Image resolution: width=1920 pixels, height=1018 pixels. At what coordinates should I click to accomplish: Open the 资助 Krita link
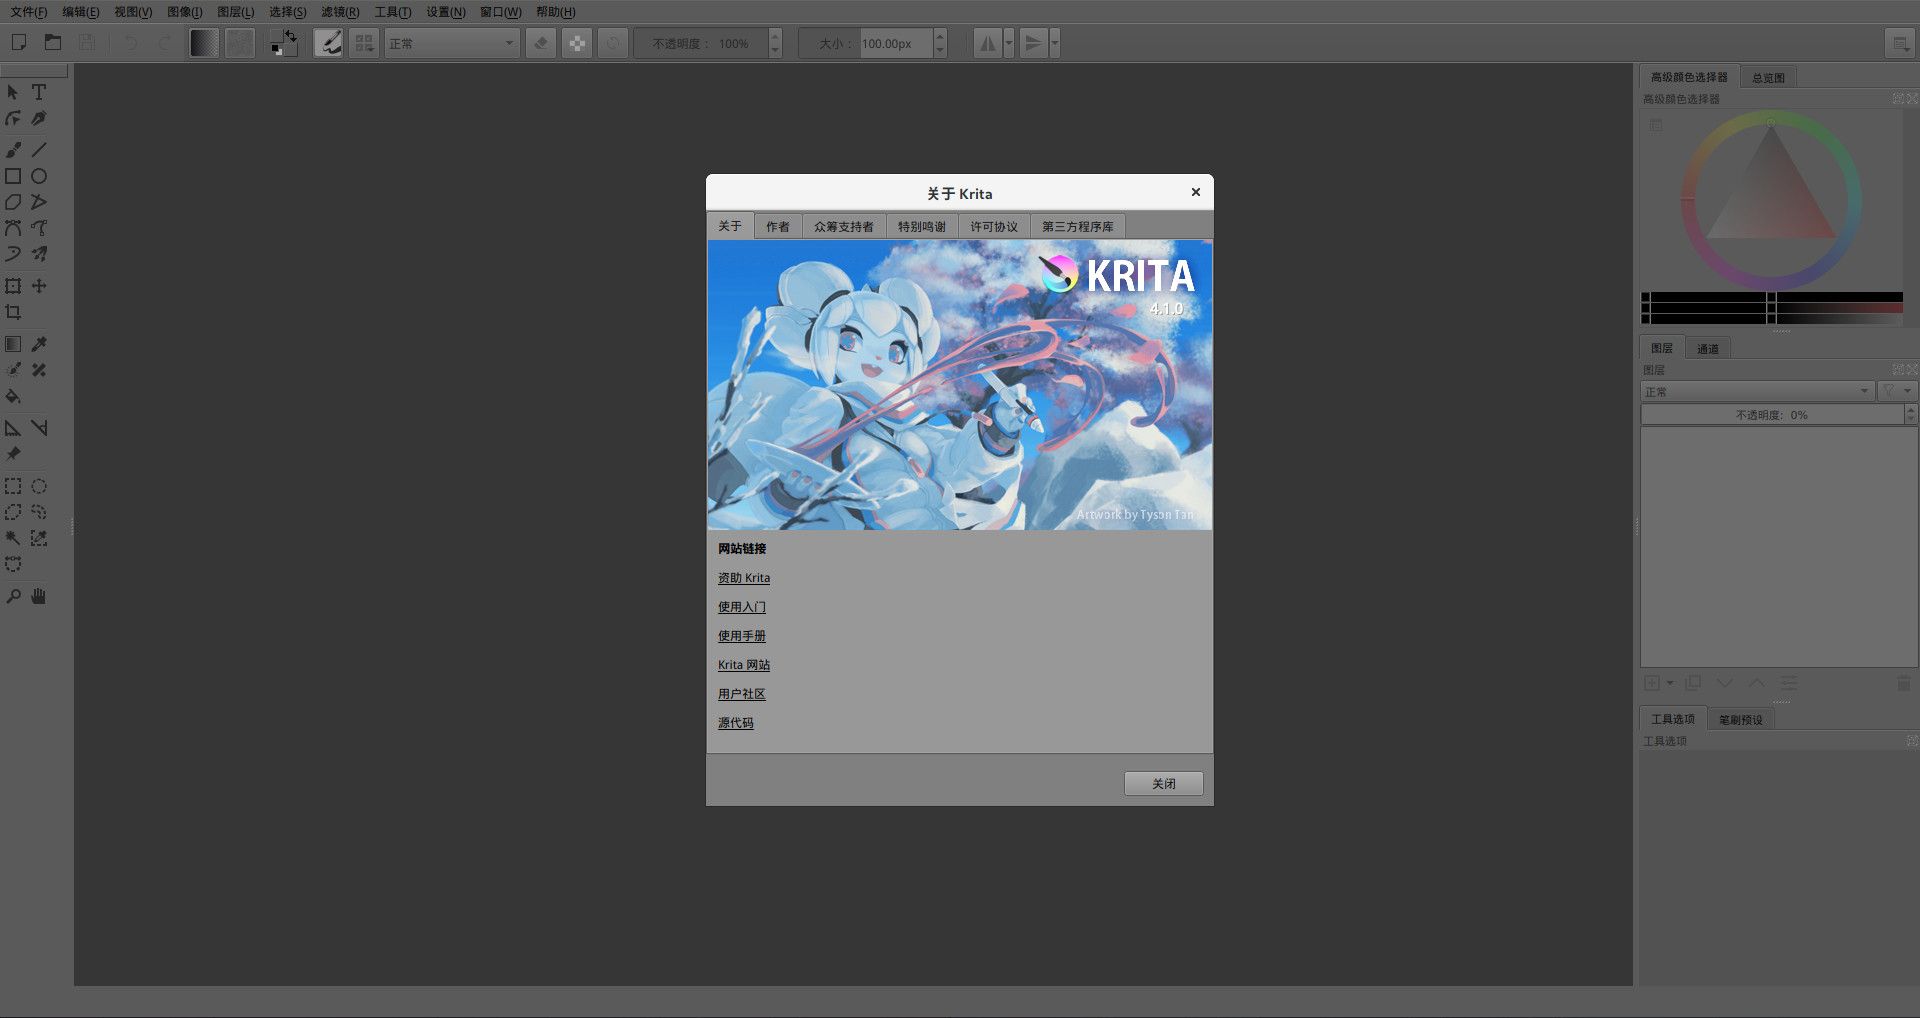tap(744, 578)
